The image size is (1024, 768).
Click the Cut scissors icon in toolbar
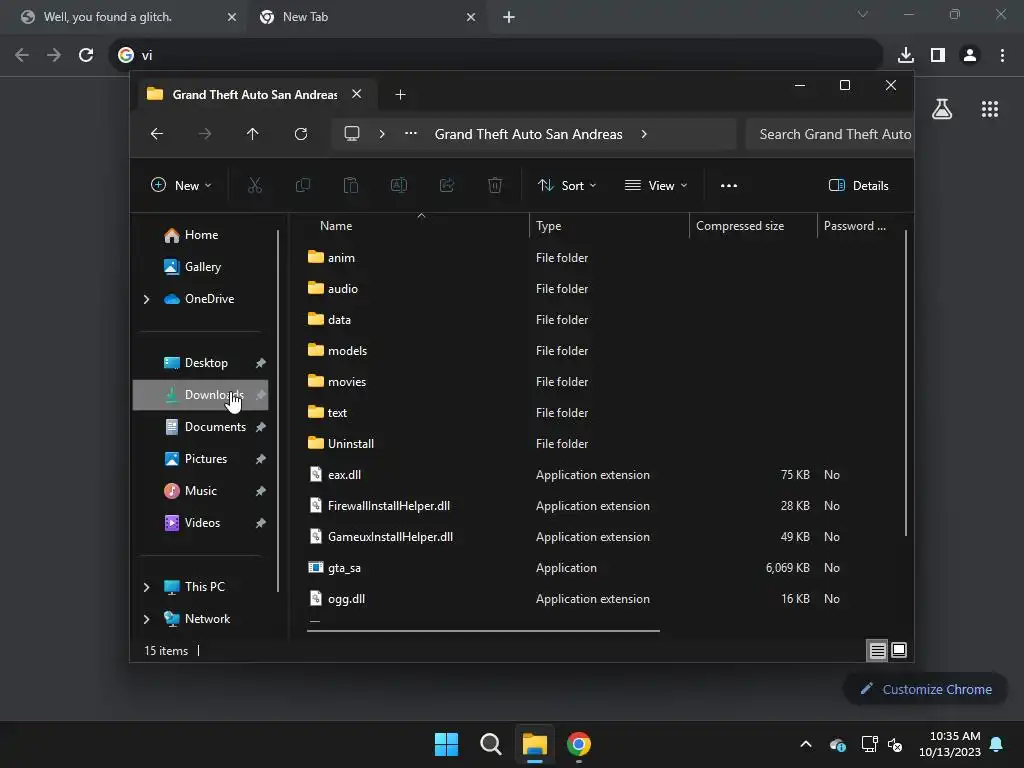tap(255, 185)
